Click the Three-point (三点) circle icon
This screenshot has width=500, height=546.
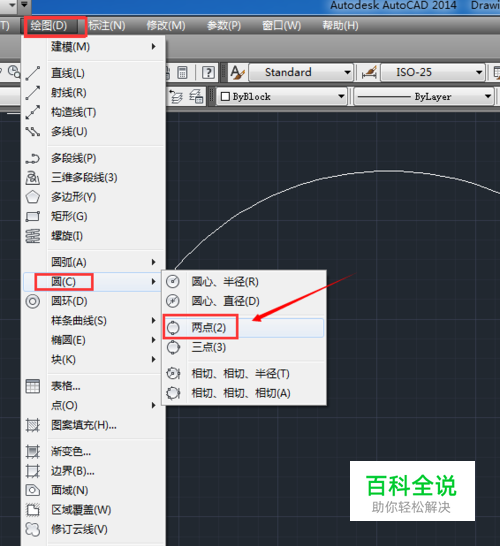173,347
